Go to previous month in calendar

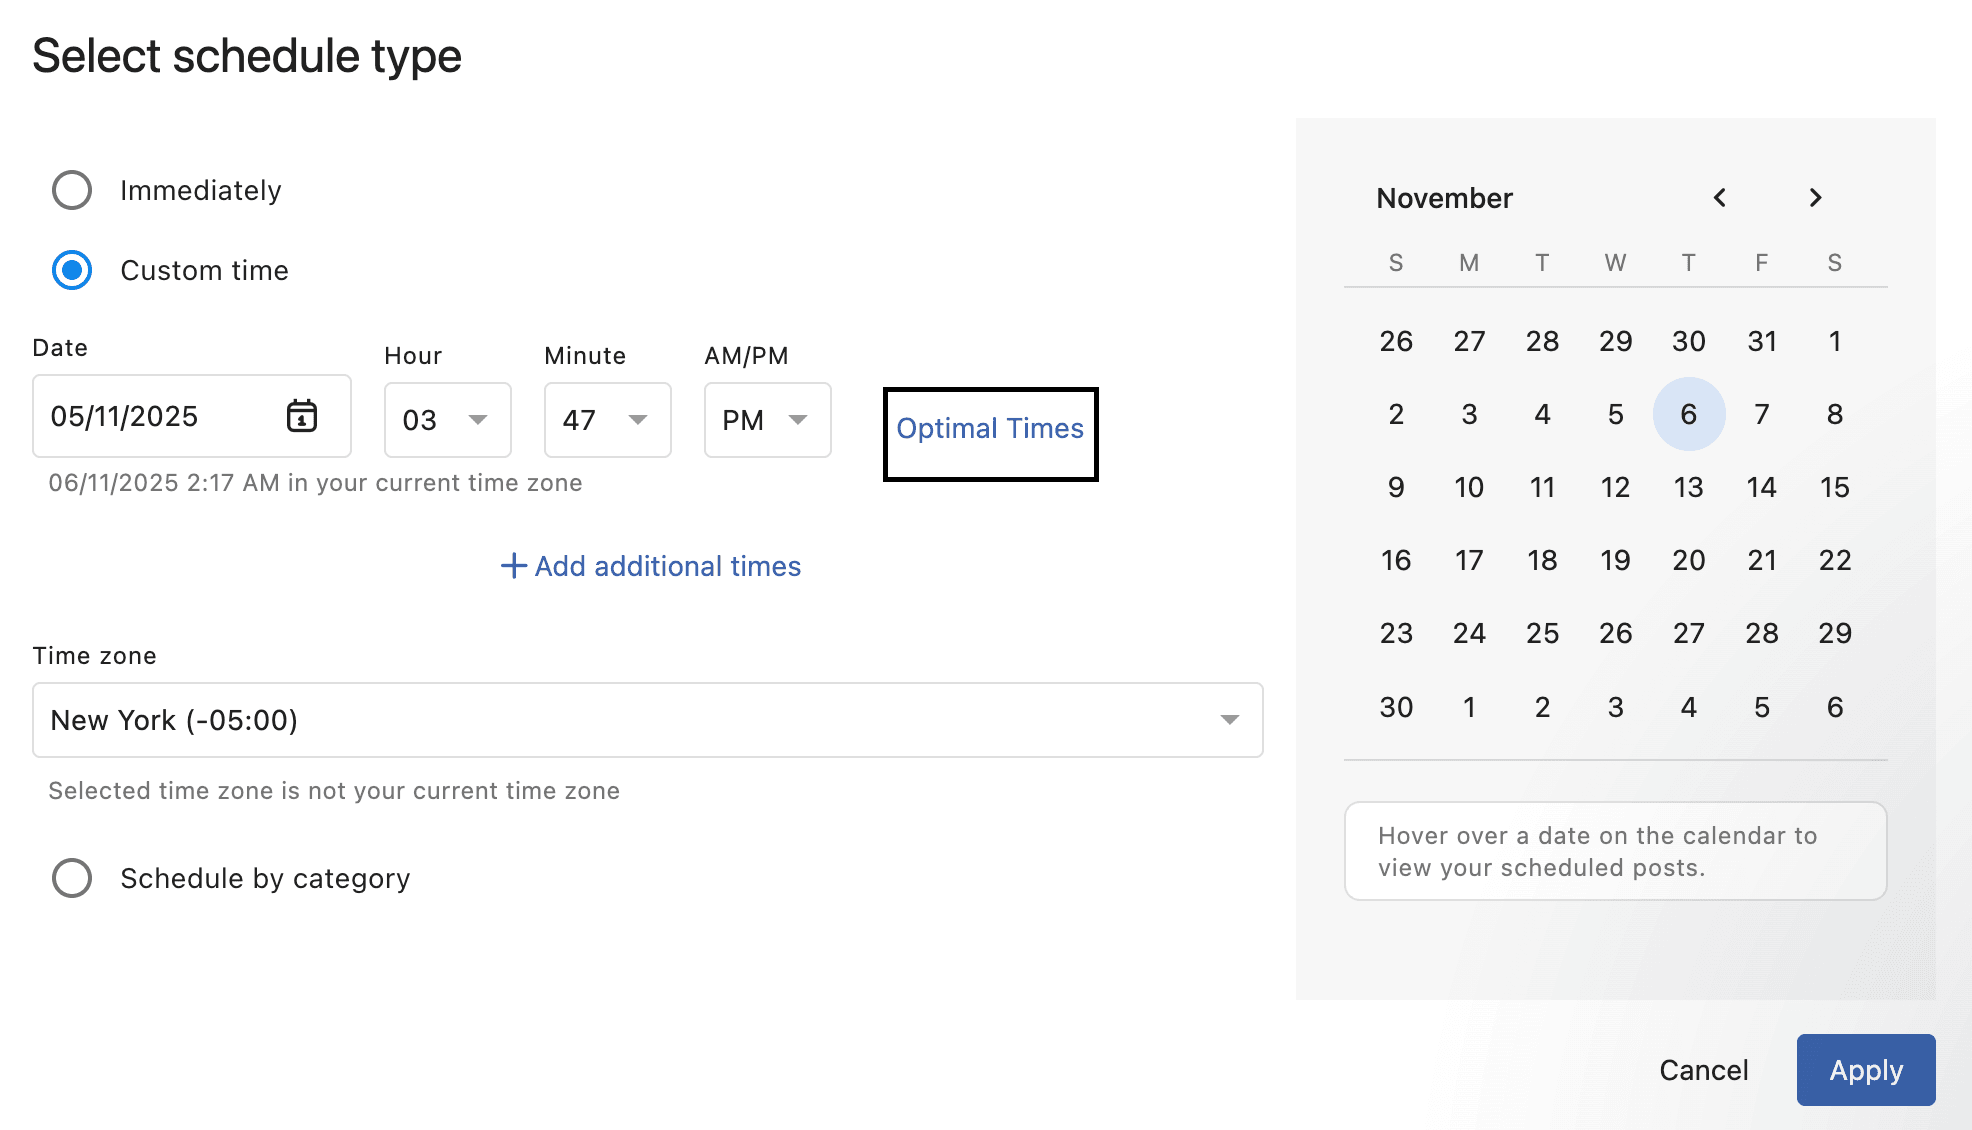click(1719, 198)
